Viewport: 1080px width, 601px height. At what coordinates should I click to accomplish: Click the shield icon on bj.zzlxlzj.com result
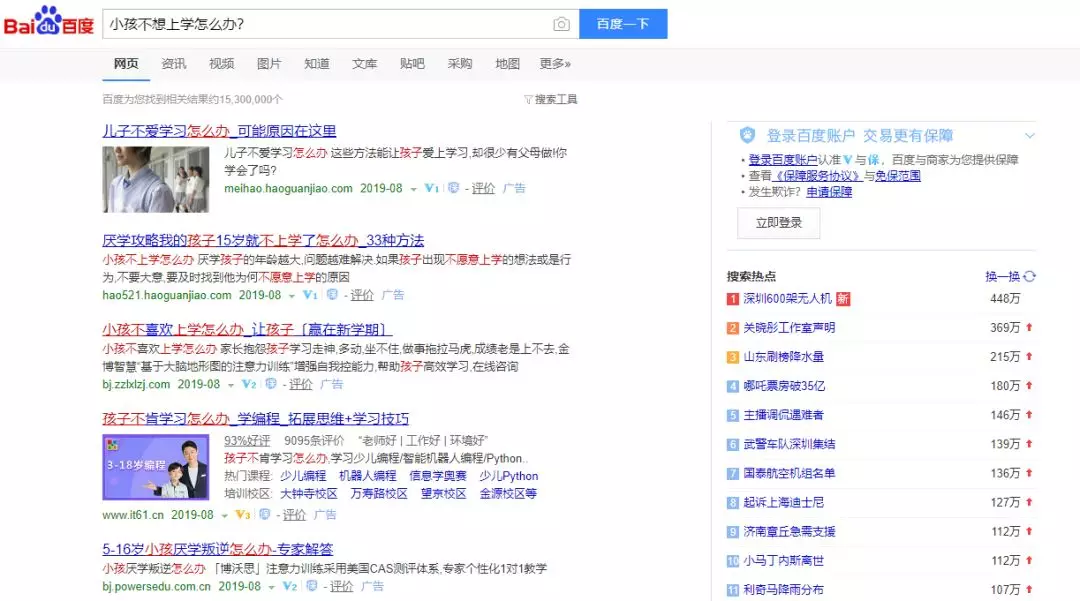271,383
